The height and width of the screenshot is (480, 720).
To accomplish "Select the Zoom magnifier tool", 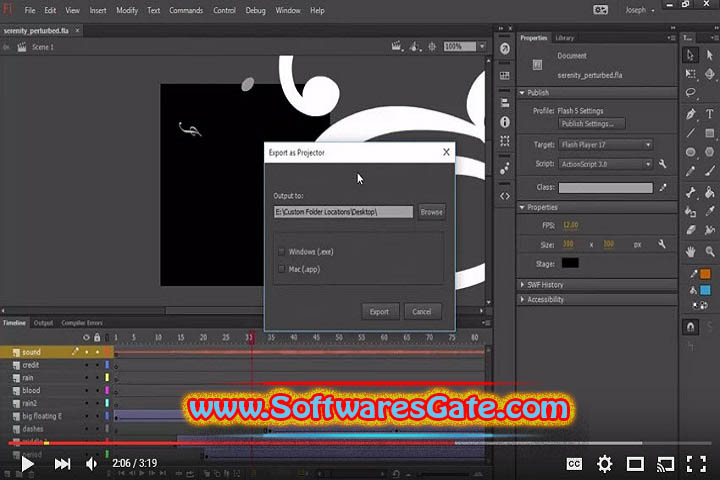I will (710, 251).
